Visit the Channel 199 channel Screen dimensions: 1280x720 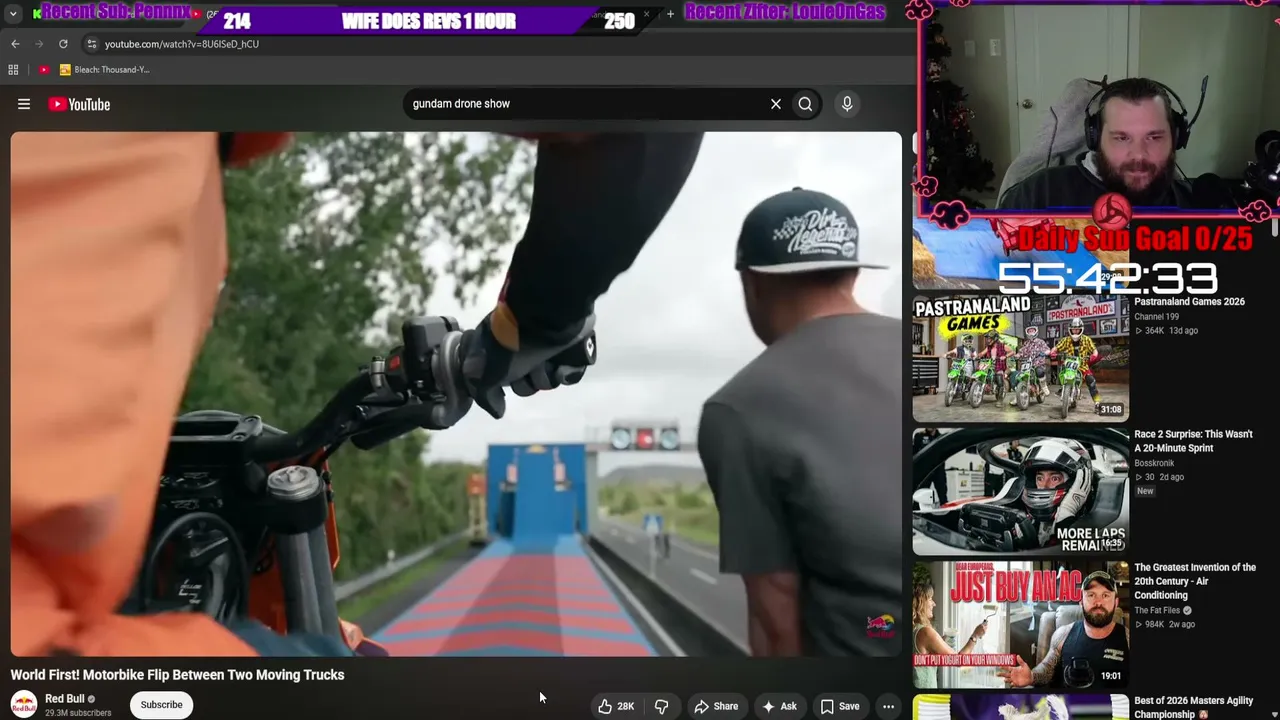(1156, 317)
